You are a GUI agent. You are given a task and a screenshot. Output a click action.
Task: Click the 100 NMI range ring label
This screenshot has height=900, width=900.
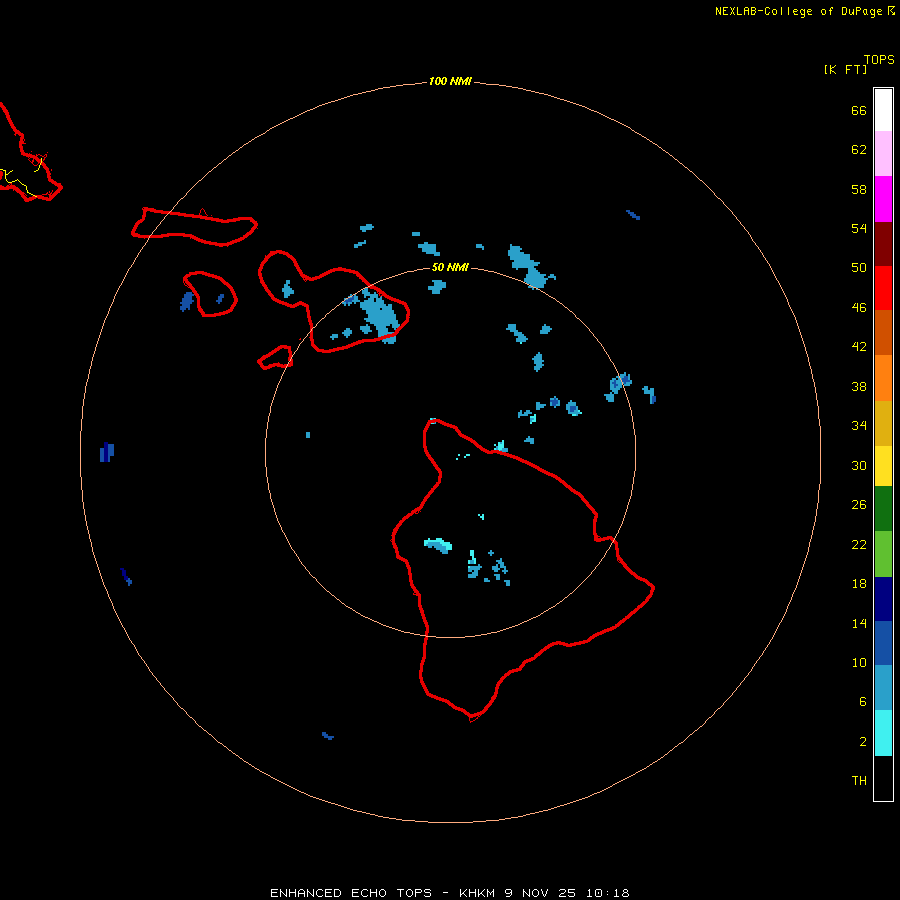pos(450,82)
